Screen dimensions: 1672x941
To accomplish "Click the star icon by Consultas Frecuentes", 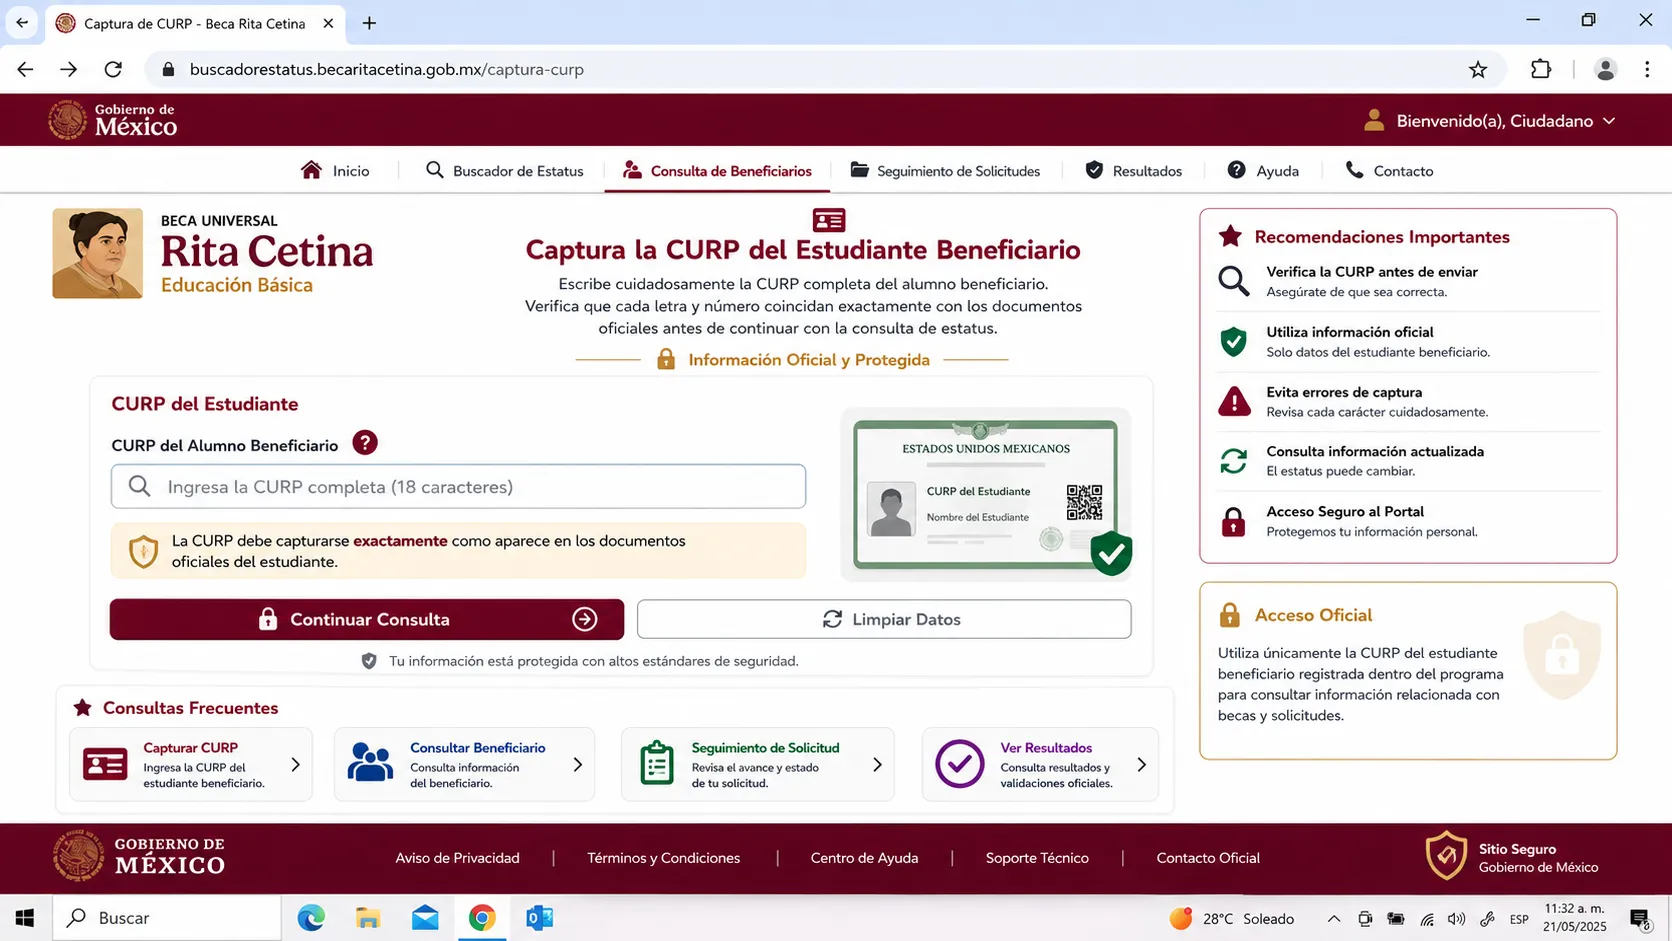I will 83,708.
